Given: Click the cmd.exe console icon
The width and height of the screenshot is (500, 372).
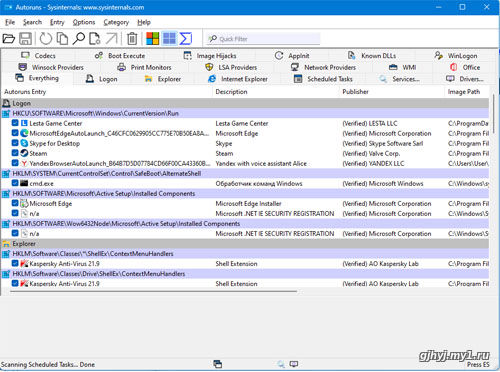Looking at the screenshot, I should pyautogui.click(x=24, y=183).
